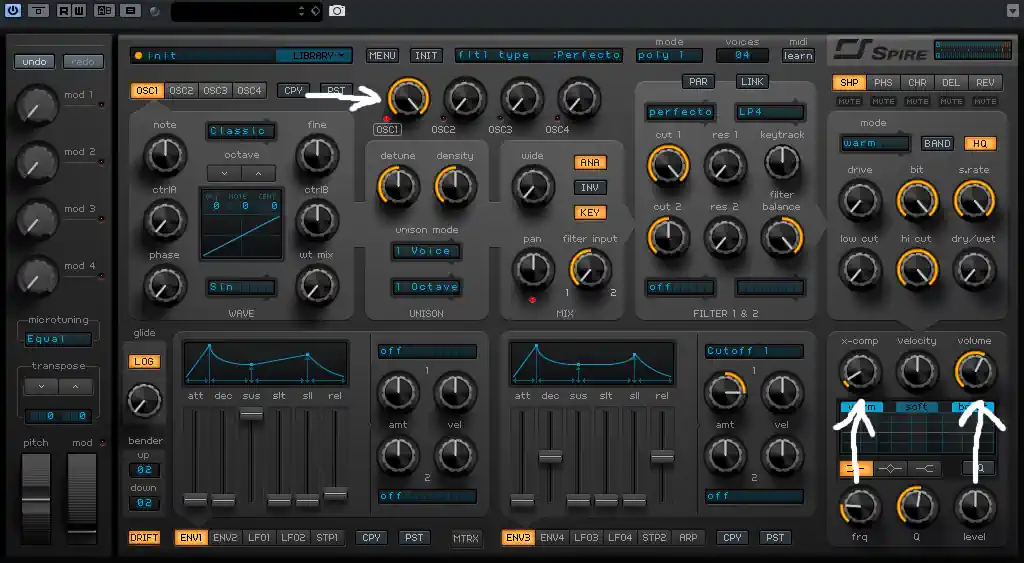Switch to the ENV2 tab
The height and width of the screenshot is (563, 1024).
tap(225, 538)
